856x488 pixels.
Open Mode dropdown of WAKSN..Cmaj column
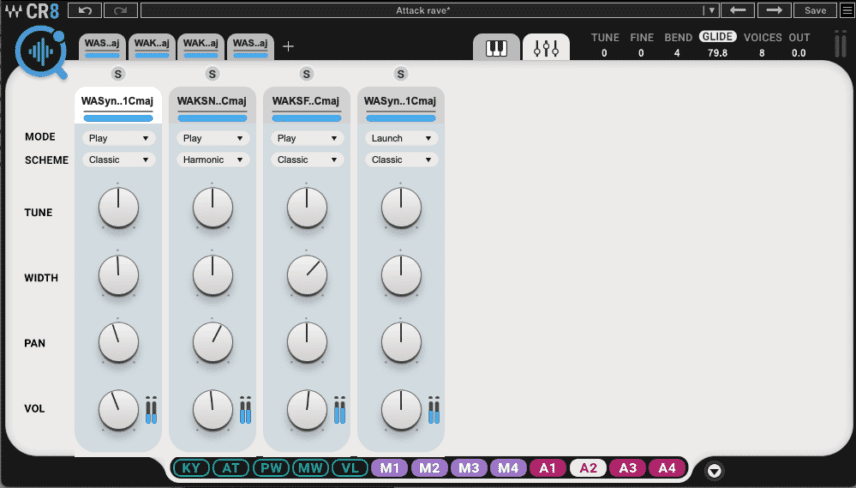point(213,138)
